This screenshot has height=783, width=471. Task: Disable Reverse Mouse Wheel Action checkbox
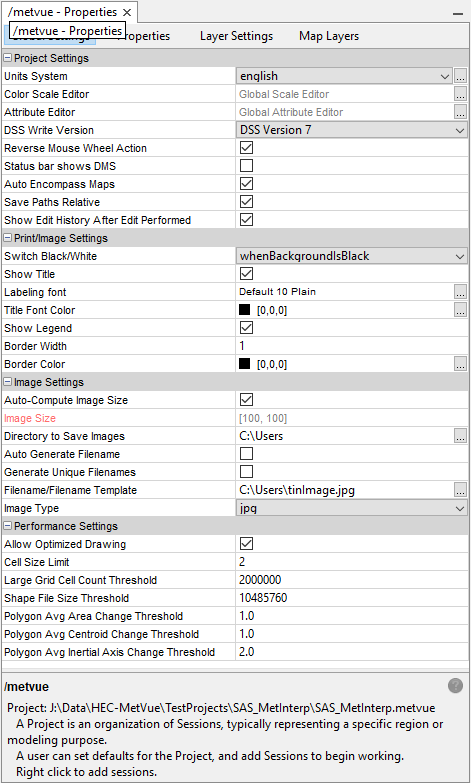click(246, 148)
